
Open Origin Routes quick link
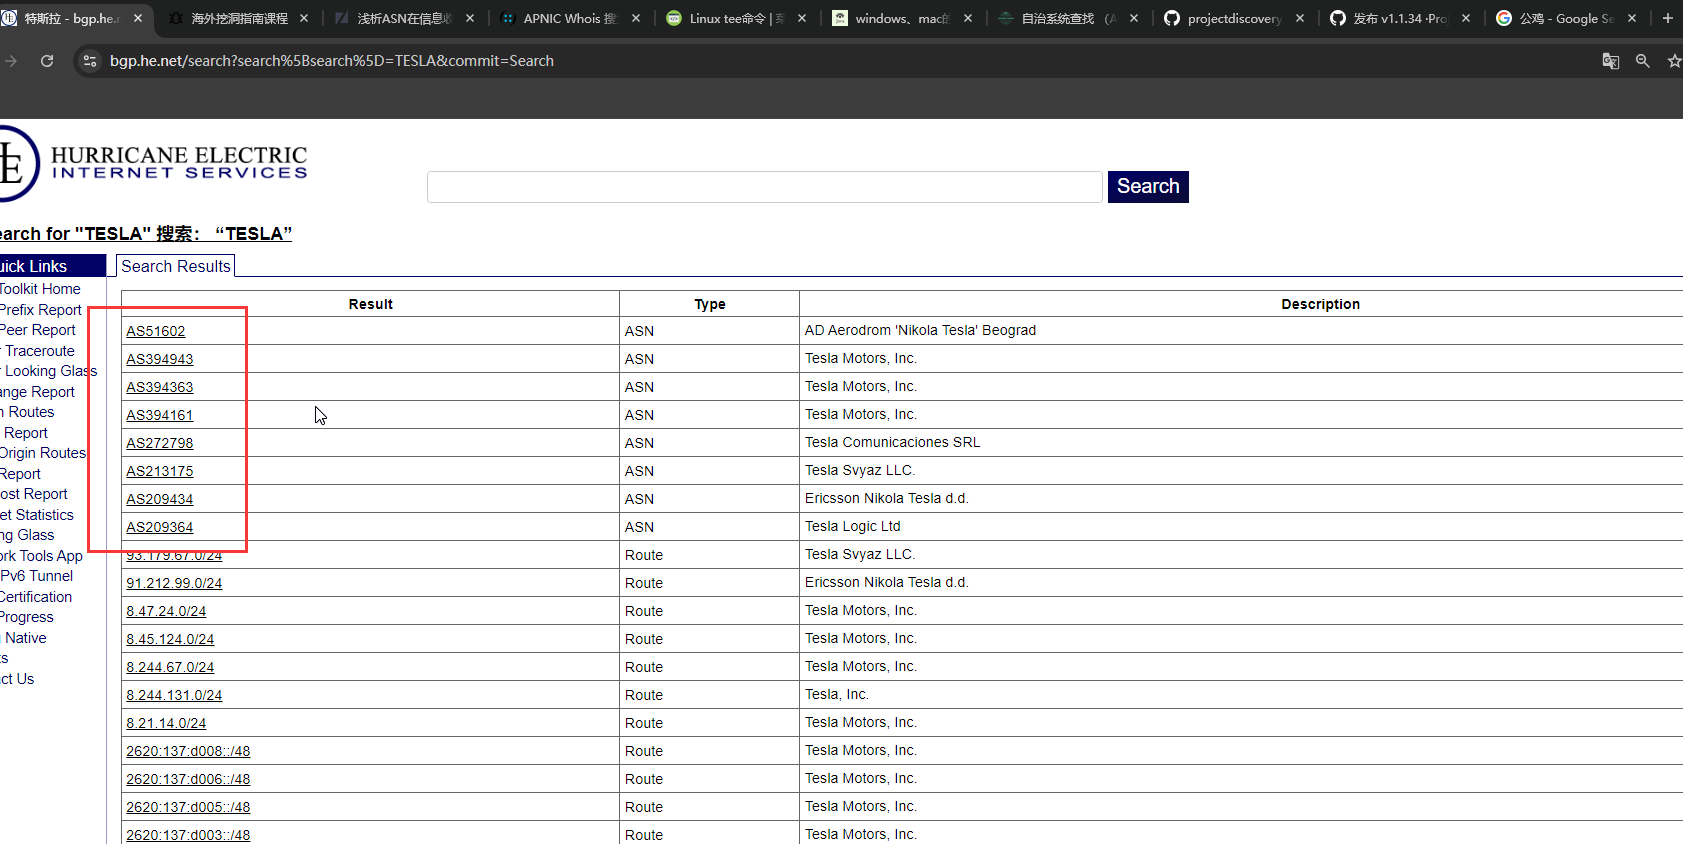coord(43,453)
